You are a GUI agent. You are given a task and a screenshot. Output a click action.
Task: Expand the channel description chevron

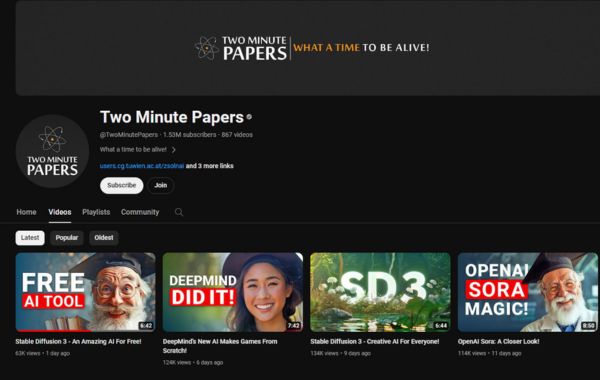174,150
